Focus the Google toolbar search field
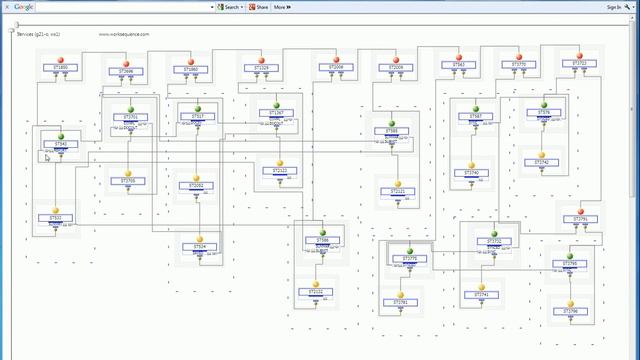This screenshot has height=360, width=640. pos(122,7)
